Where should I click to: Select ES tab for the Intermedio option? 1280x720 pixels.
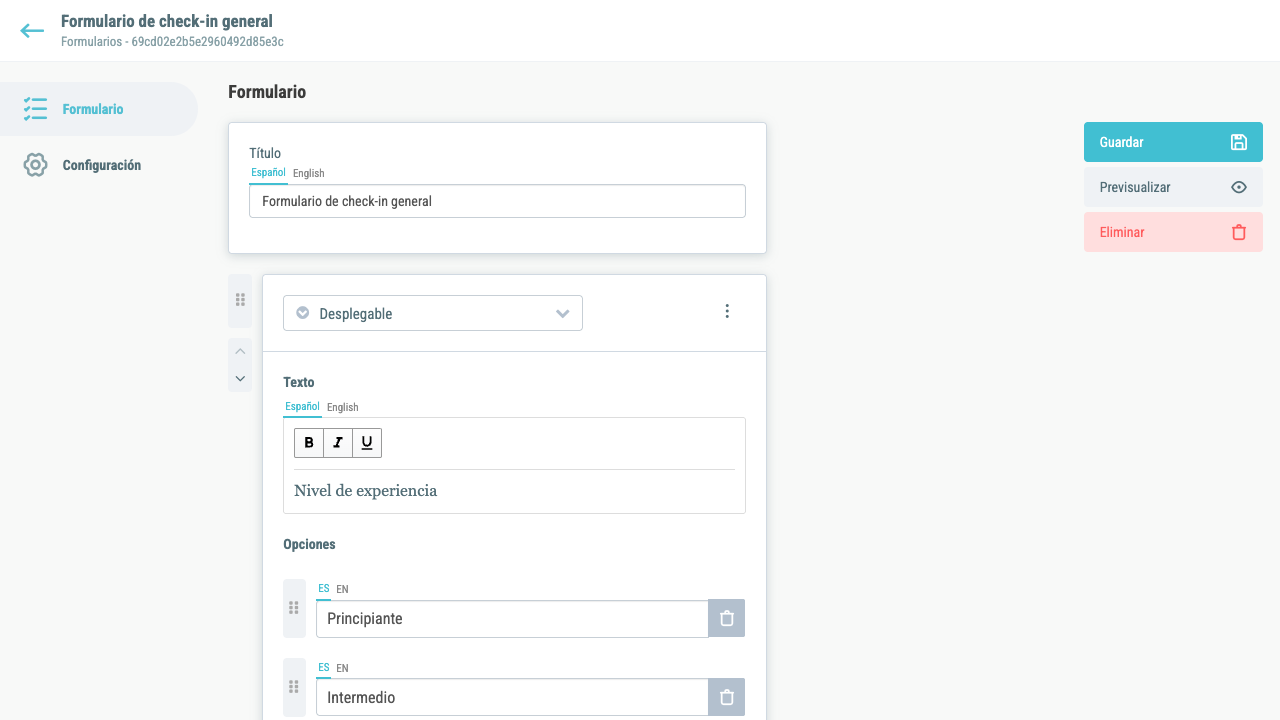(323, 668)
